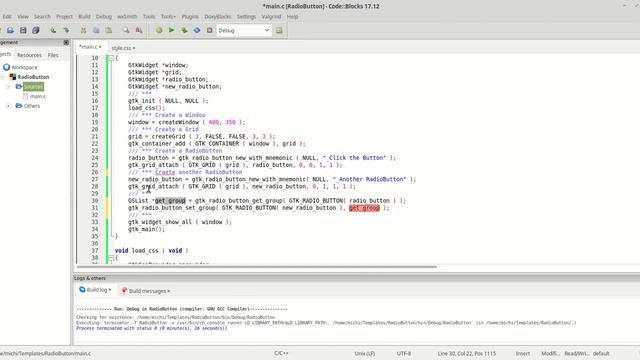640x360 pixels.
Task: Open the View menu
Action: pos(23,17)
